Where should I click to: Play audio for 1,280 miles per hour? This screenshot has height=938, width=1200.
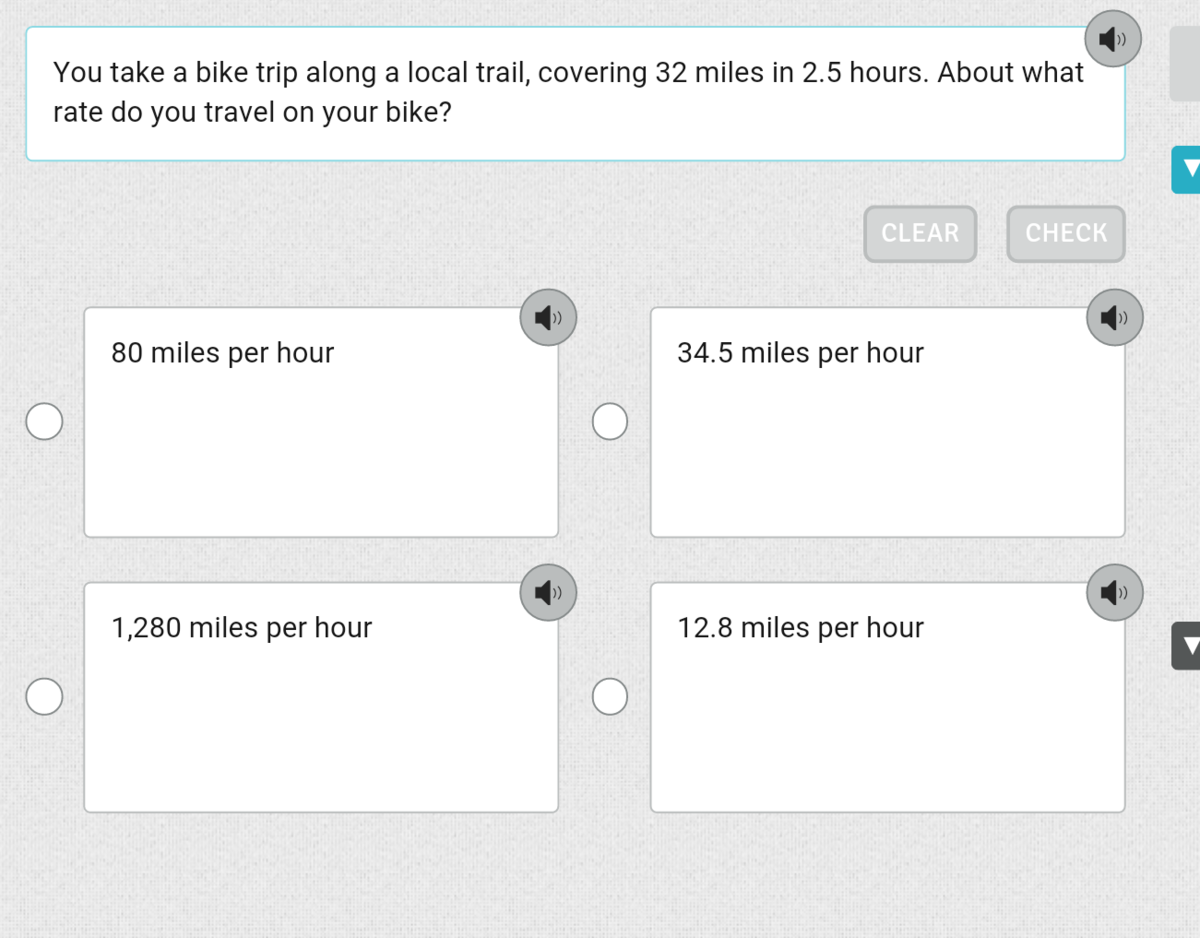[x=548, y=592]
